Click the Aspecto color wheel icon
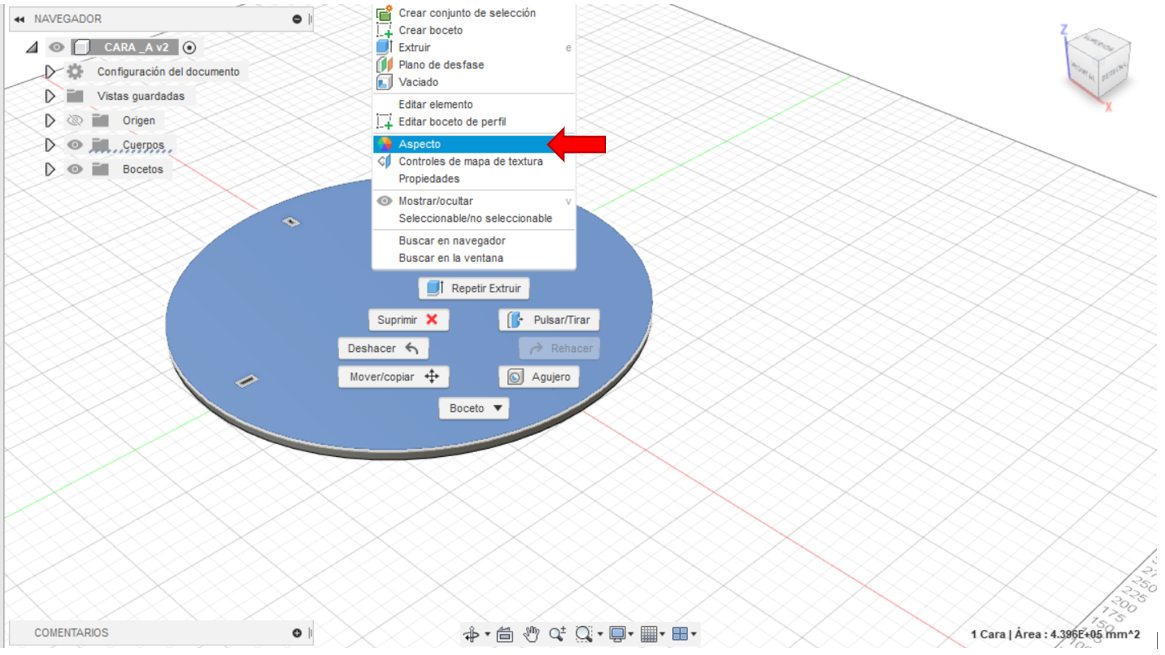Screen dimensions: 1165x655 pos(384,144)
